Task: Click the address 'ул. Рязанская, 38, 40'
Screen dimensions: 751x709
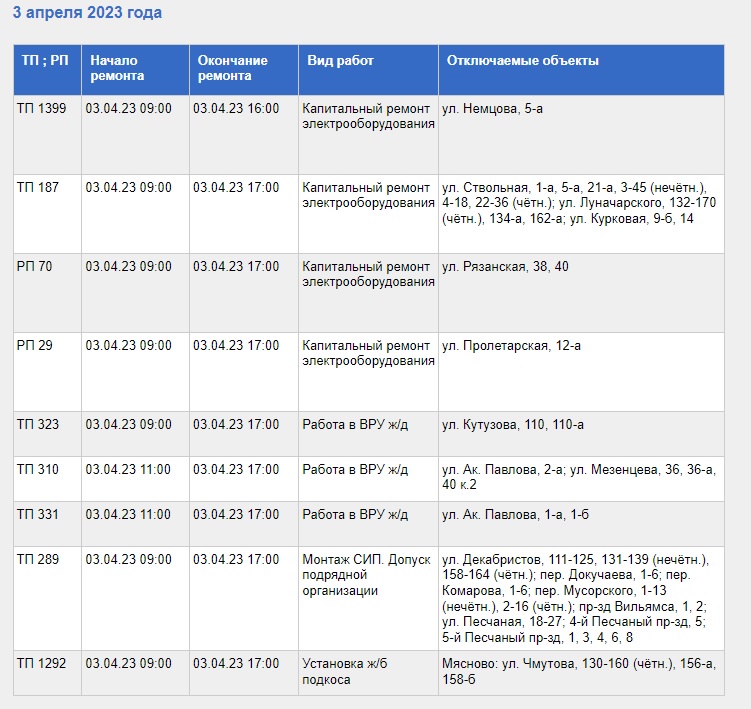Action: pos(505,267)
